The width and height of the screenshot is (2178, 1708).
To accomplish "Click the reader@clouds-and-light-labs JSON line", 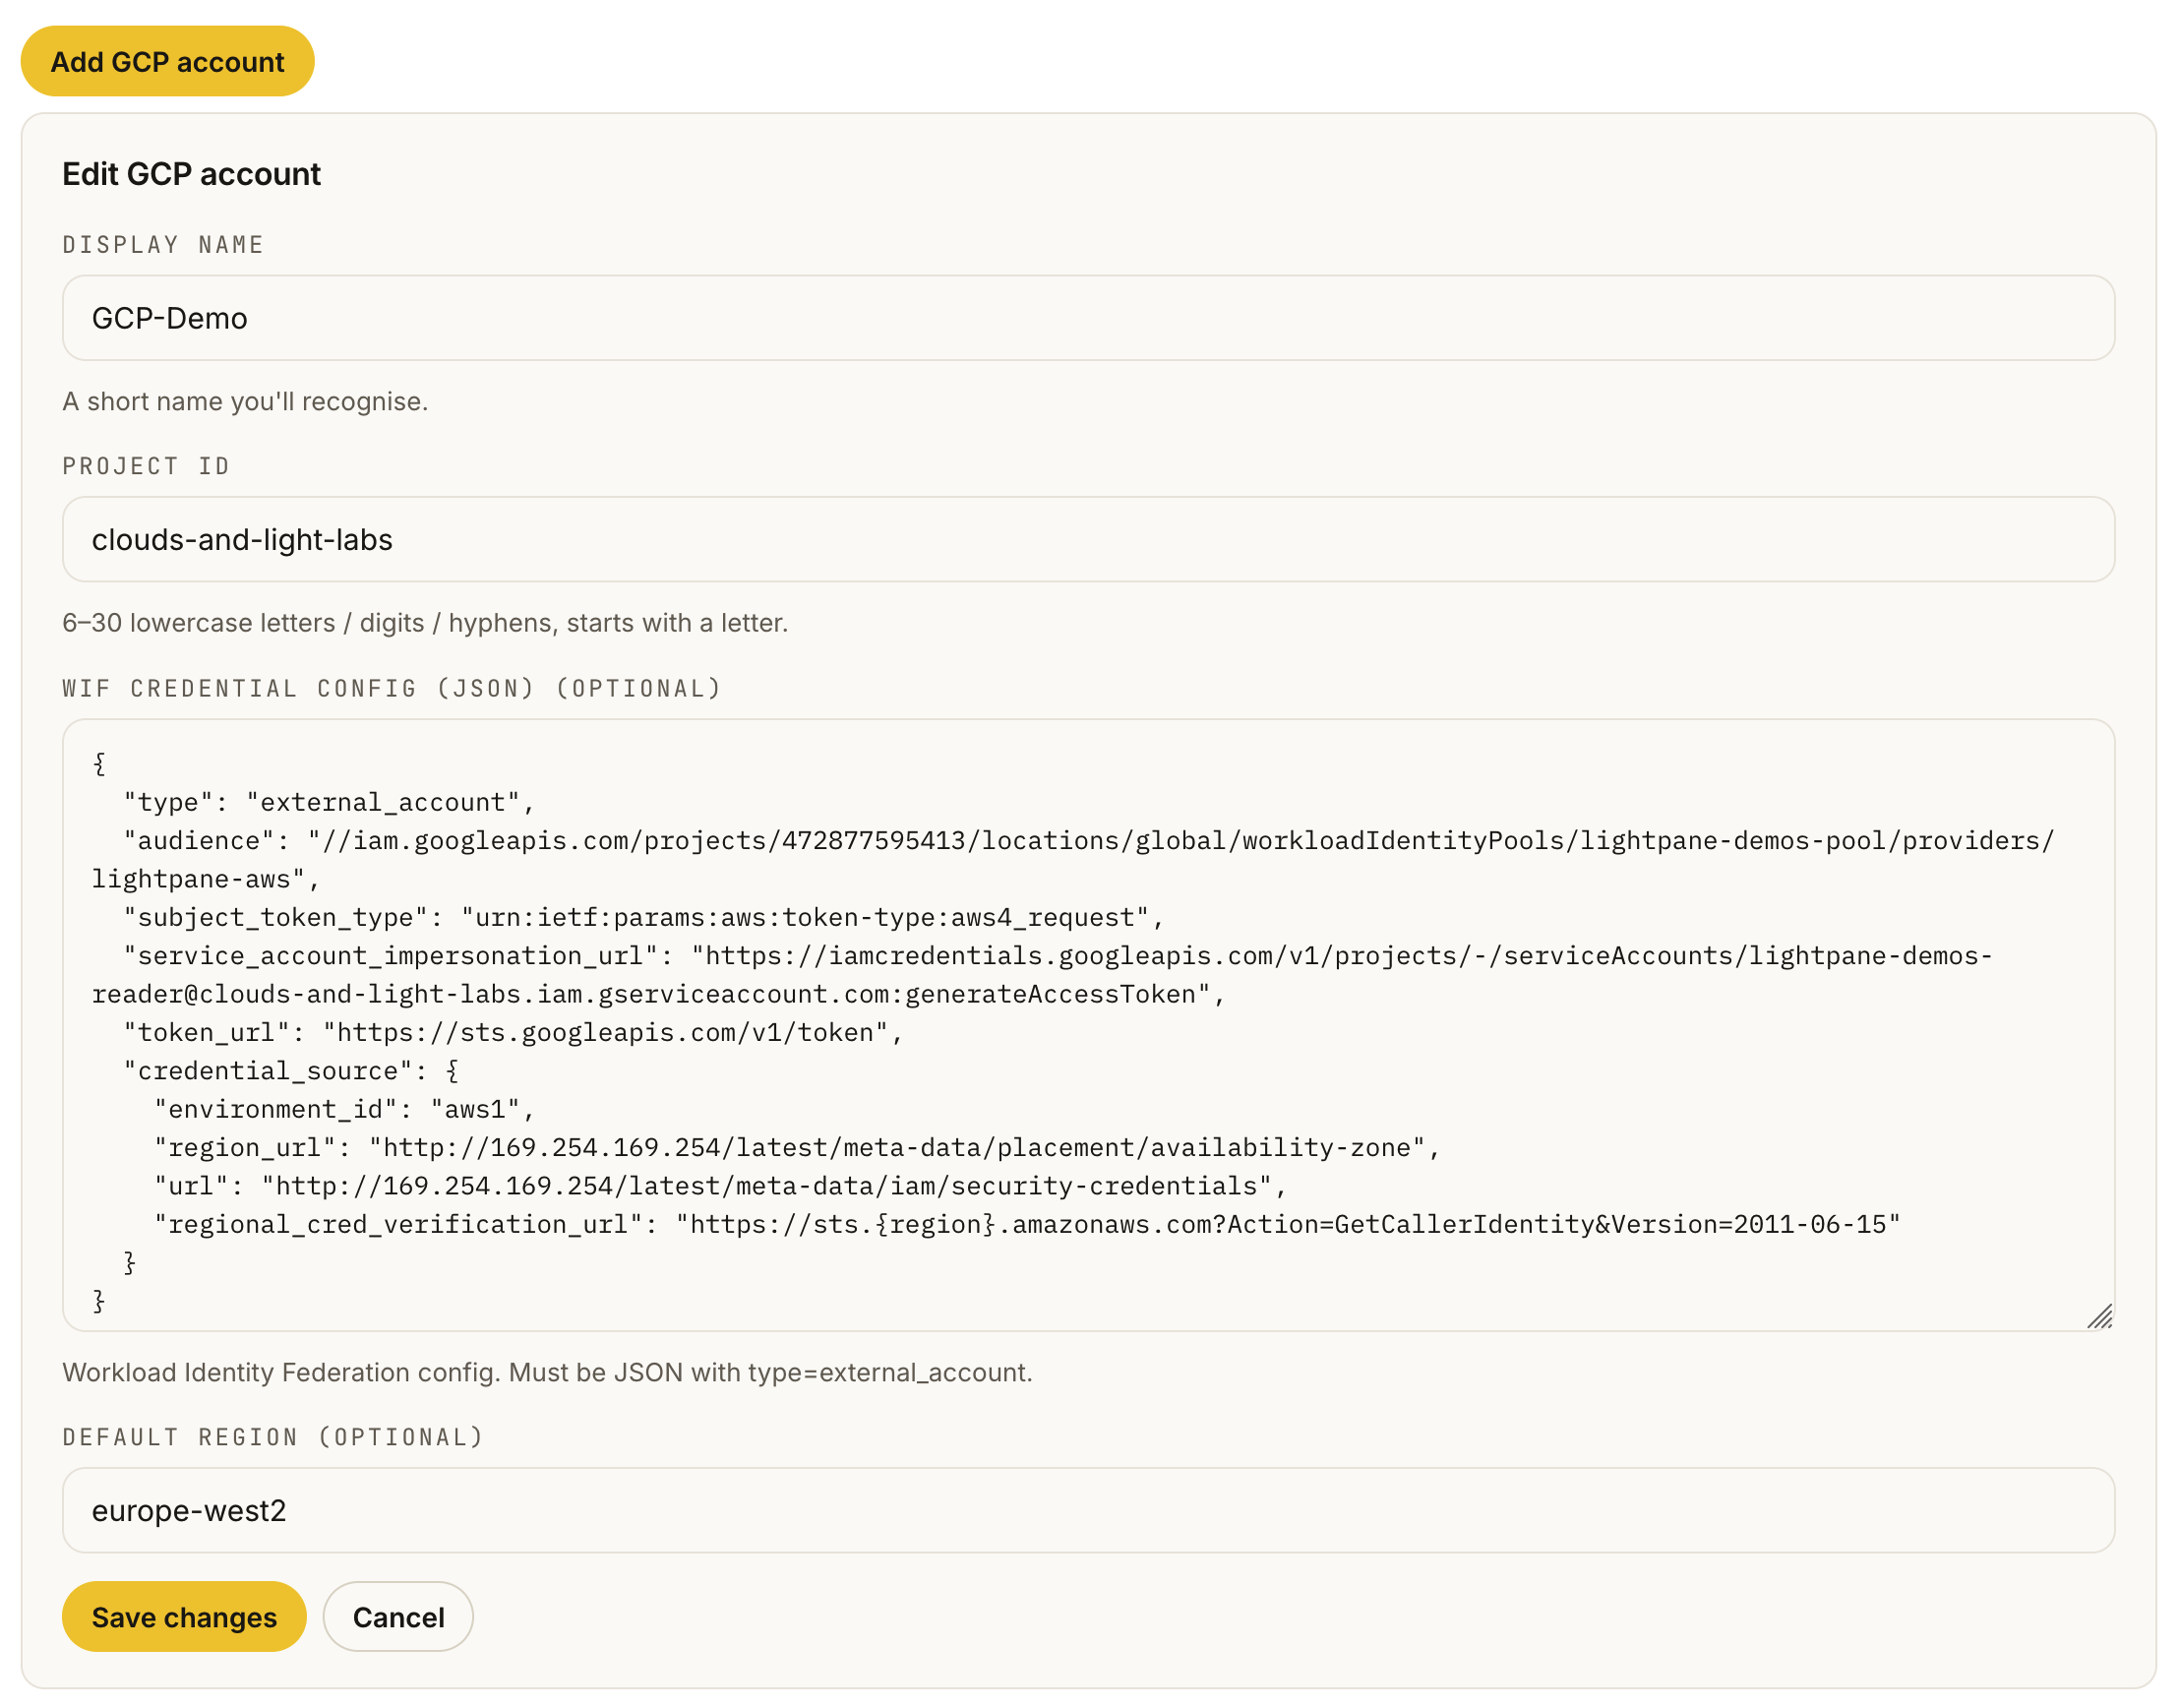I will coord(659,994).
